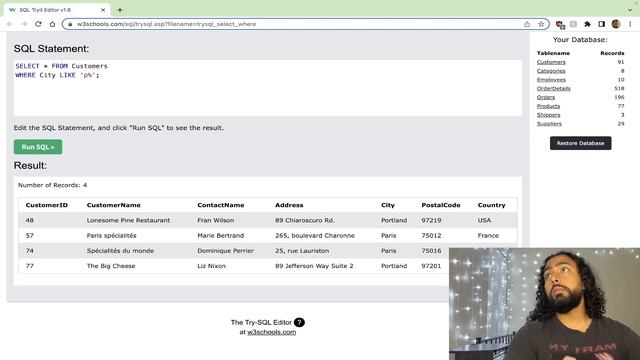Expand the tab search chevron
This screenshot has width=640, height=360.
630,10
